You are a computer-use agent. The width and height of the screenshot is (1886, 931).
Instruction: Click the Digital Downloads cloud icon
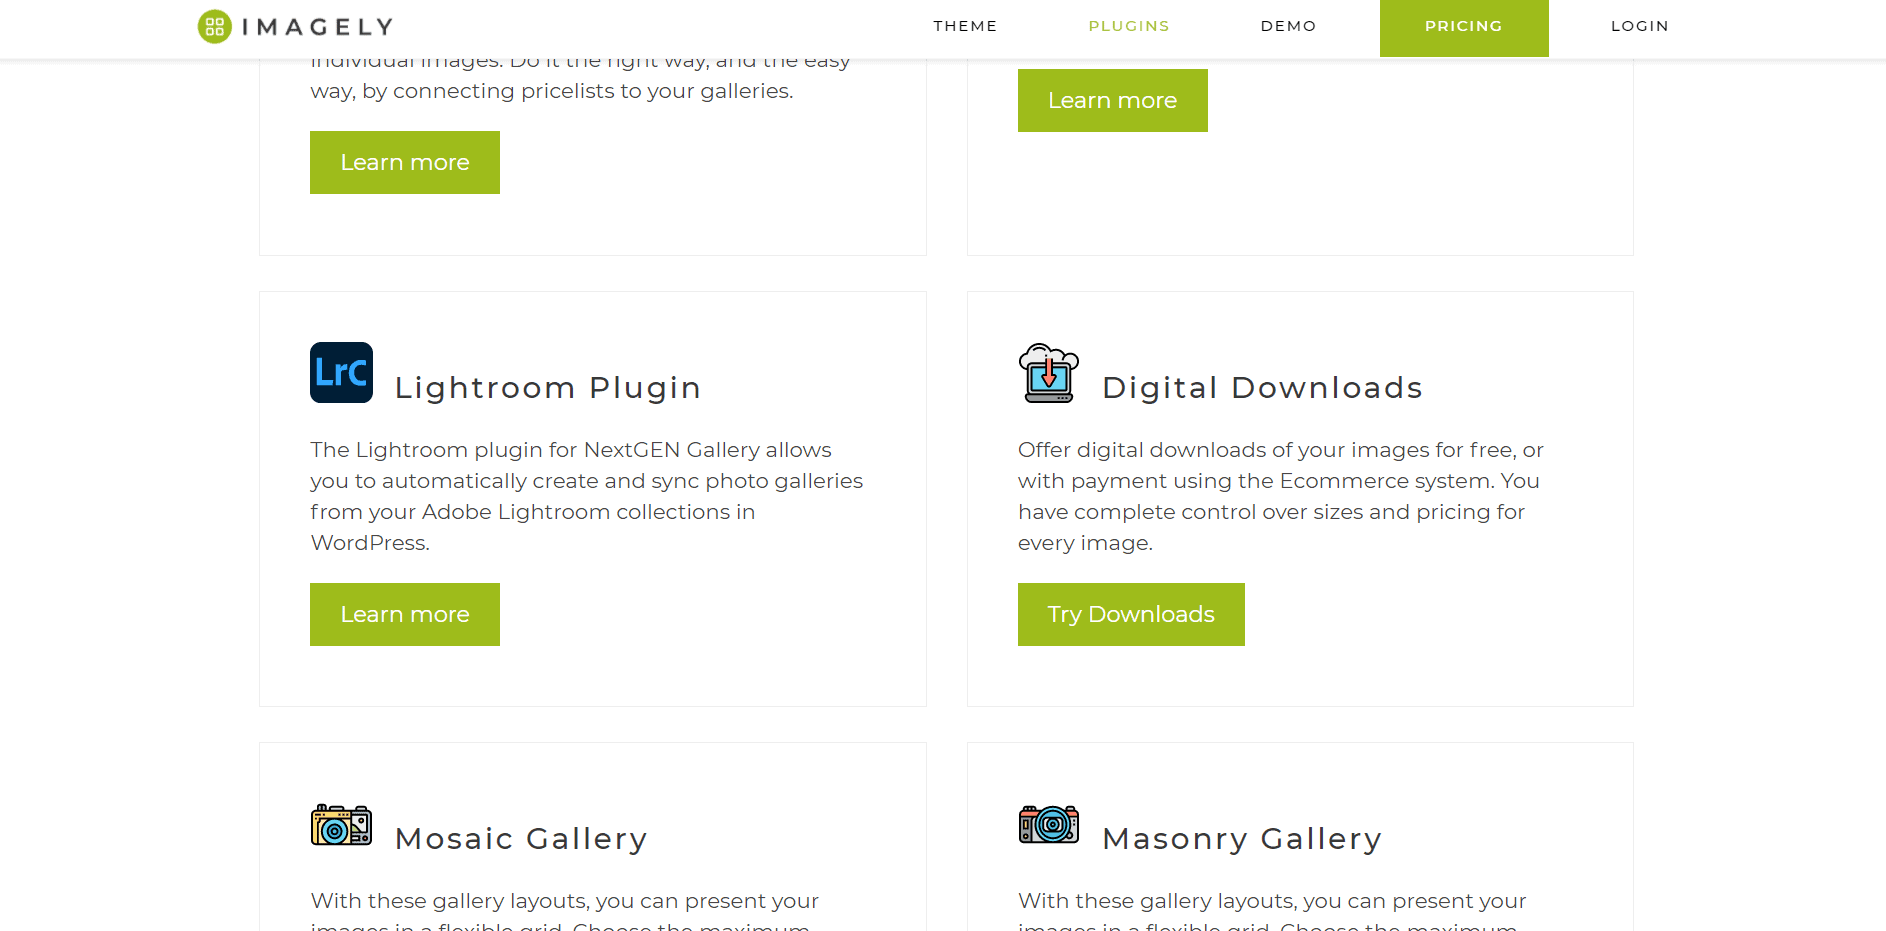1049,373
